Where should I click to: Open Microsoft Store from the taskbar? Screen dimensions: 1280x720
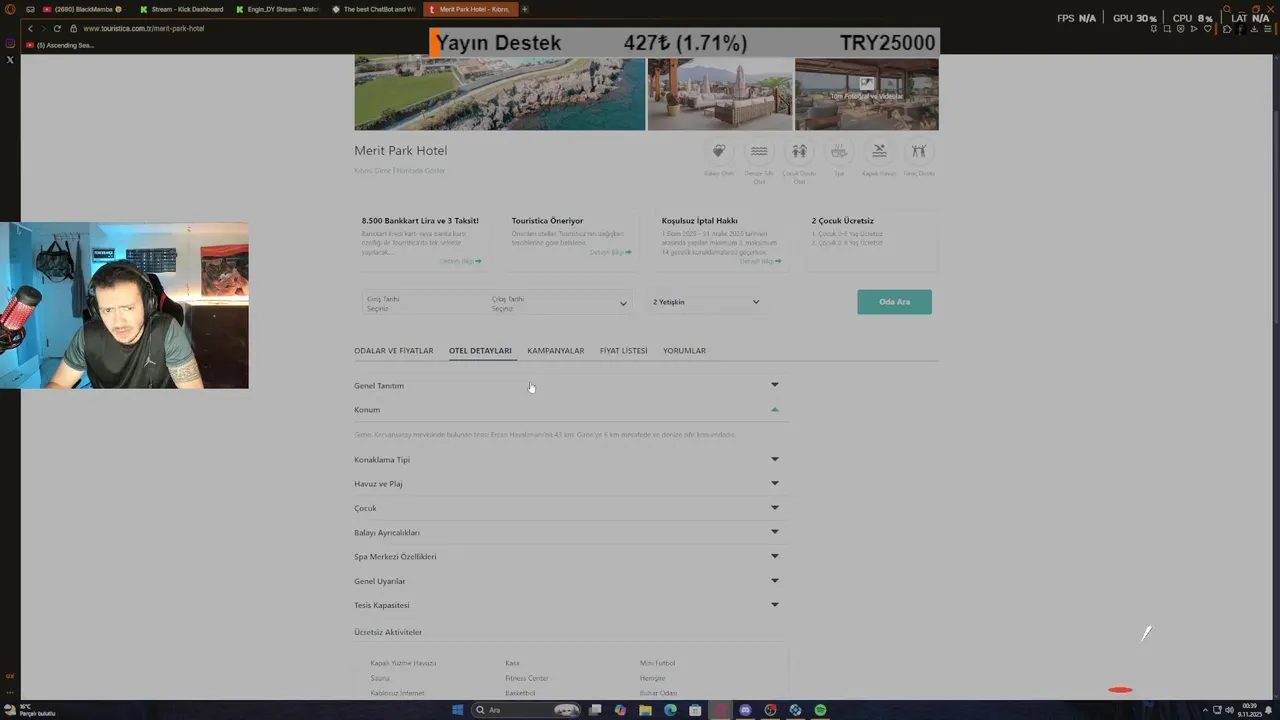(695, 710)
